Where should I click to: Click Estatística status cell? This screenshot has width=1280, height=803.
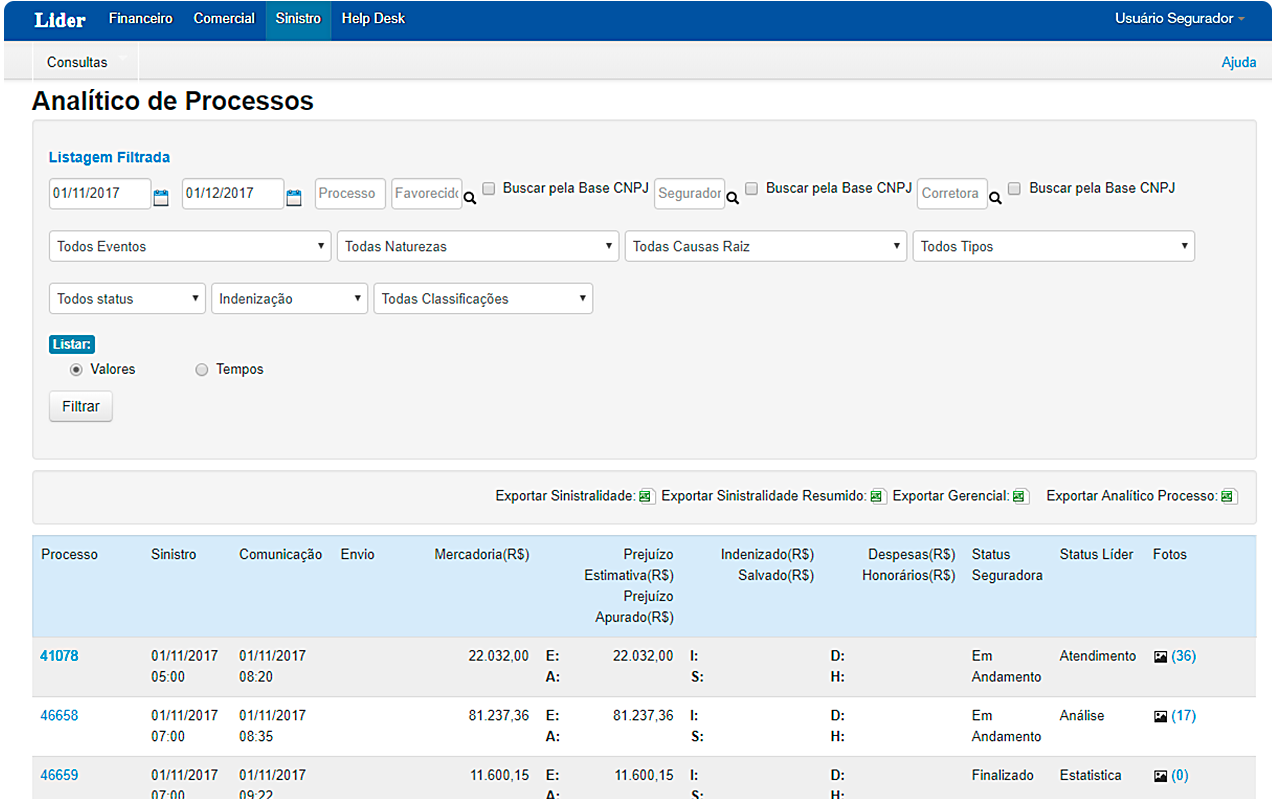pyautogui.click(x=1091, y=775)
